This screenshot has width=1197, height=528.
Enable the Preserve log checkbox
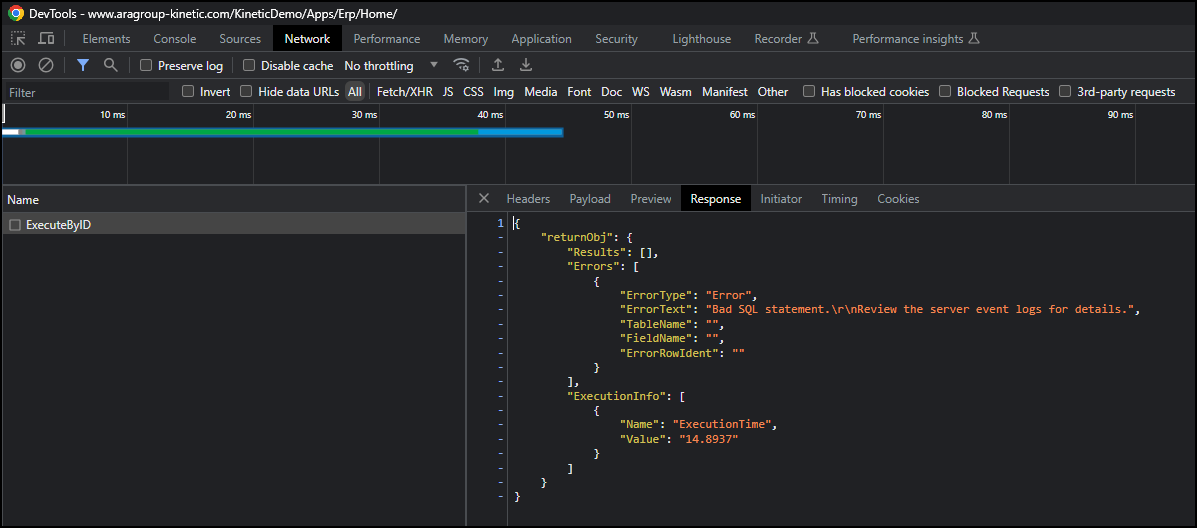click(146, 66)
